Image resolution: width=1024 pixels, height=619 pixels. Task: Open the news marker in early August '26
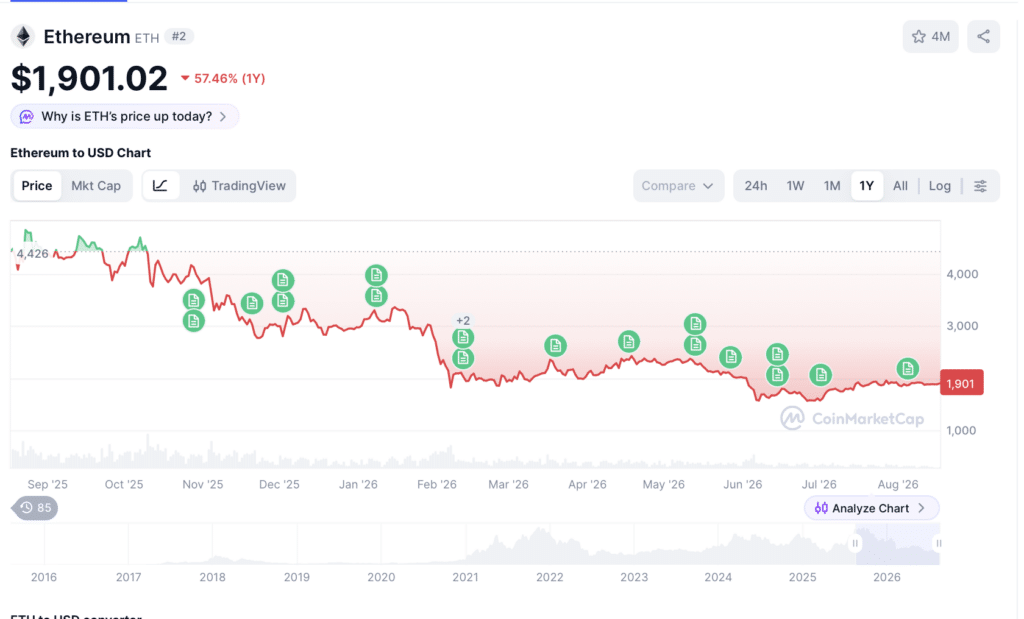(908, 369)
